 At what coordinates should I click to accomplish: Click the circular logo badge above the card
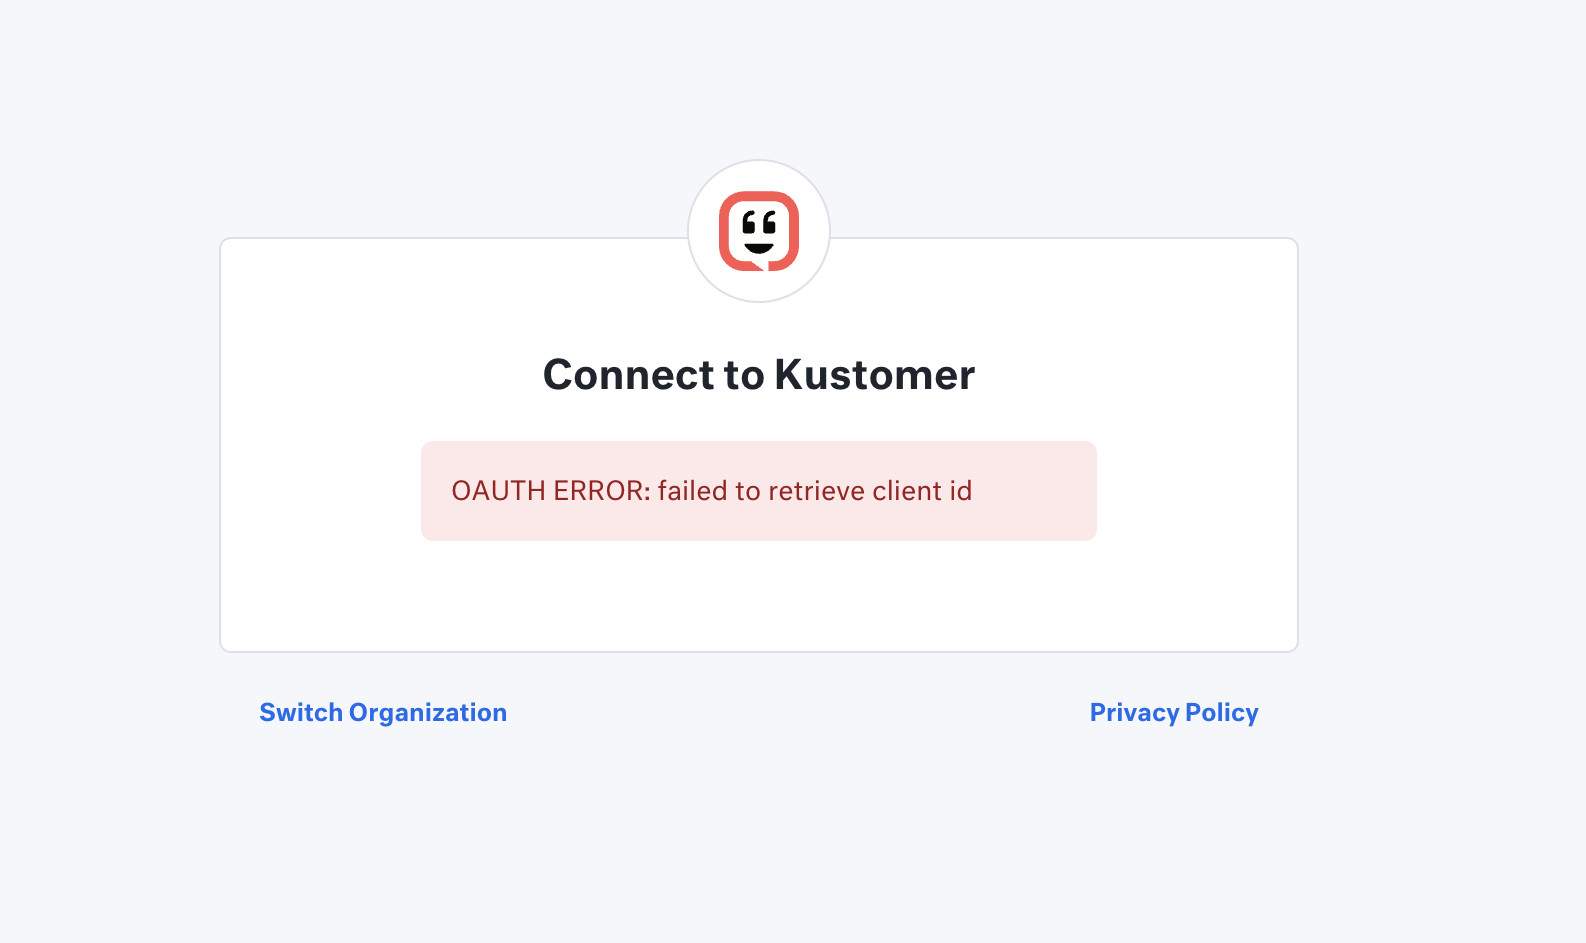759,231
